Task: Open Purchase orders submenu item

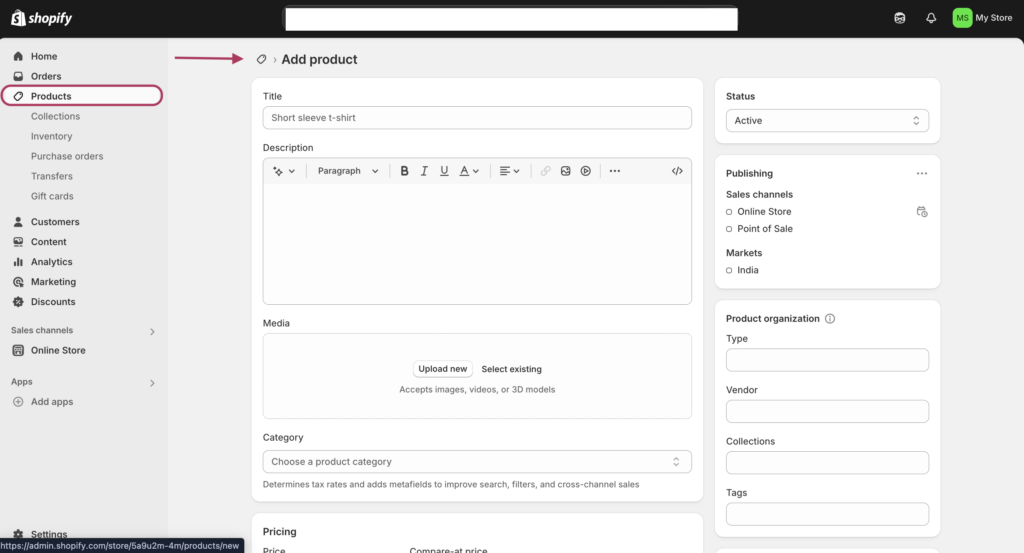Action: 67,157
